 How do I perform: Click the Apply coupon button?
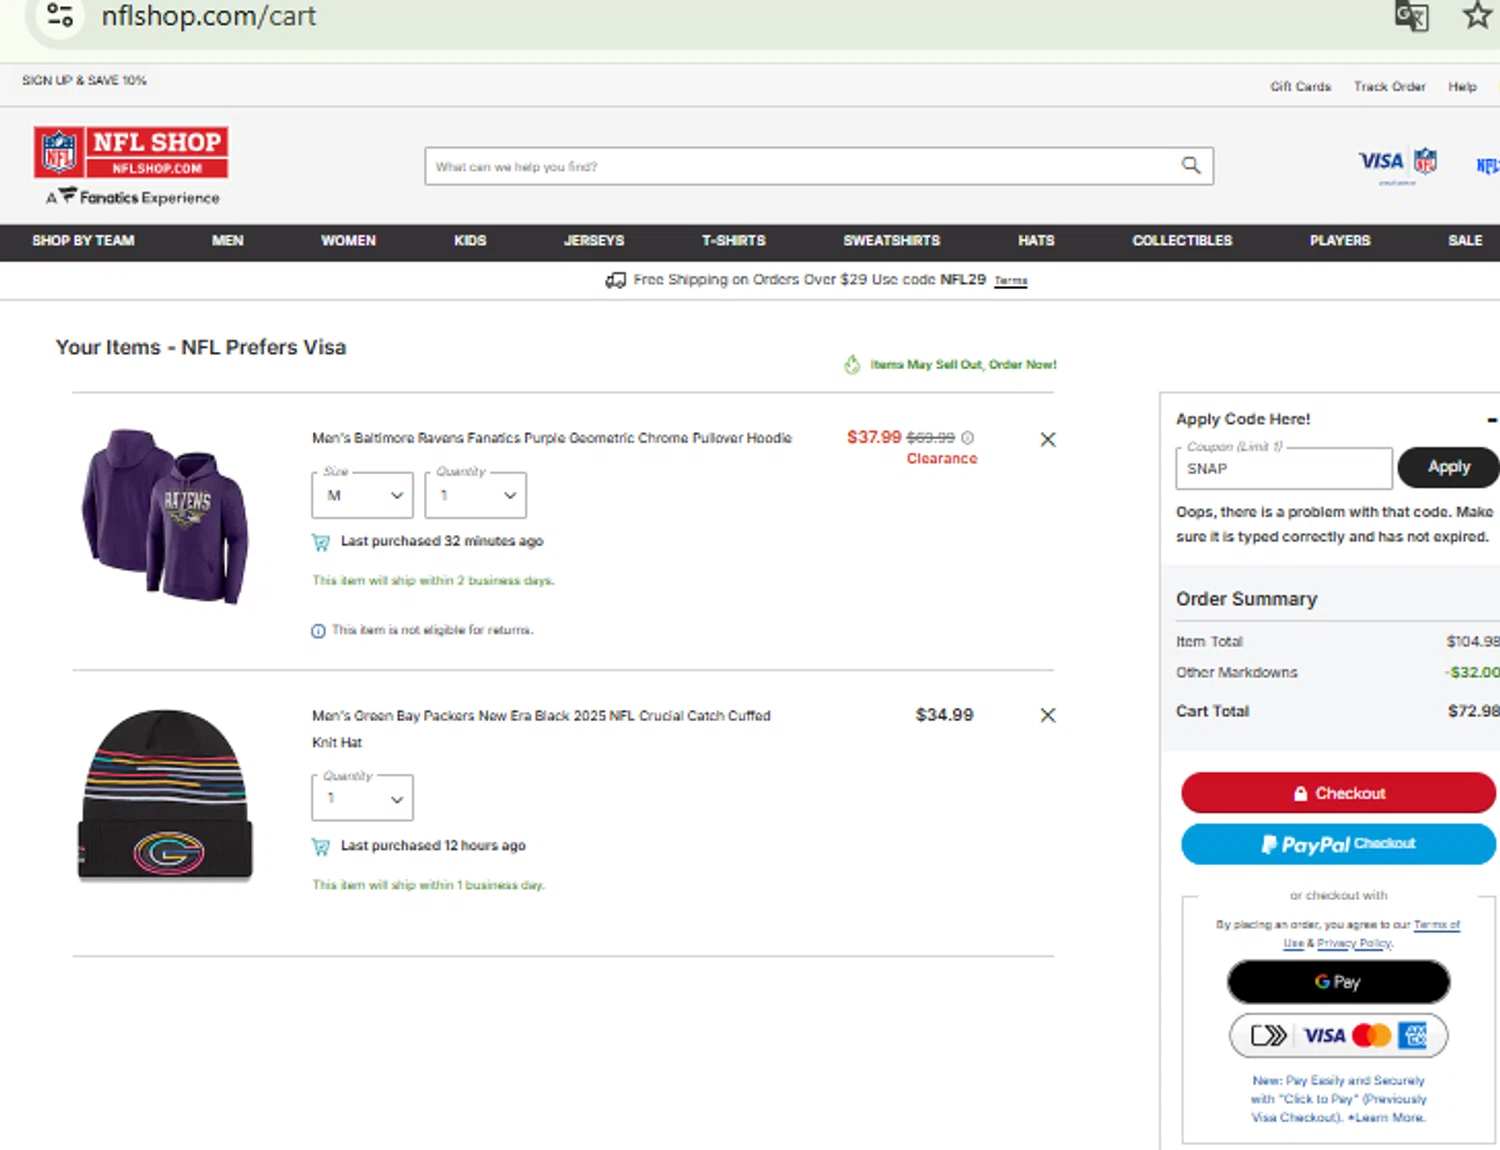[1448, 467]
